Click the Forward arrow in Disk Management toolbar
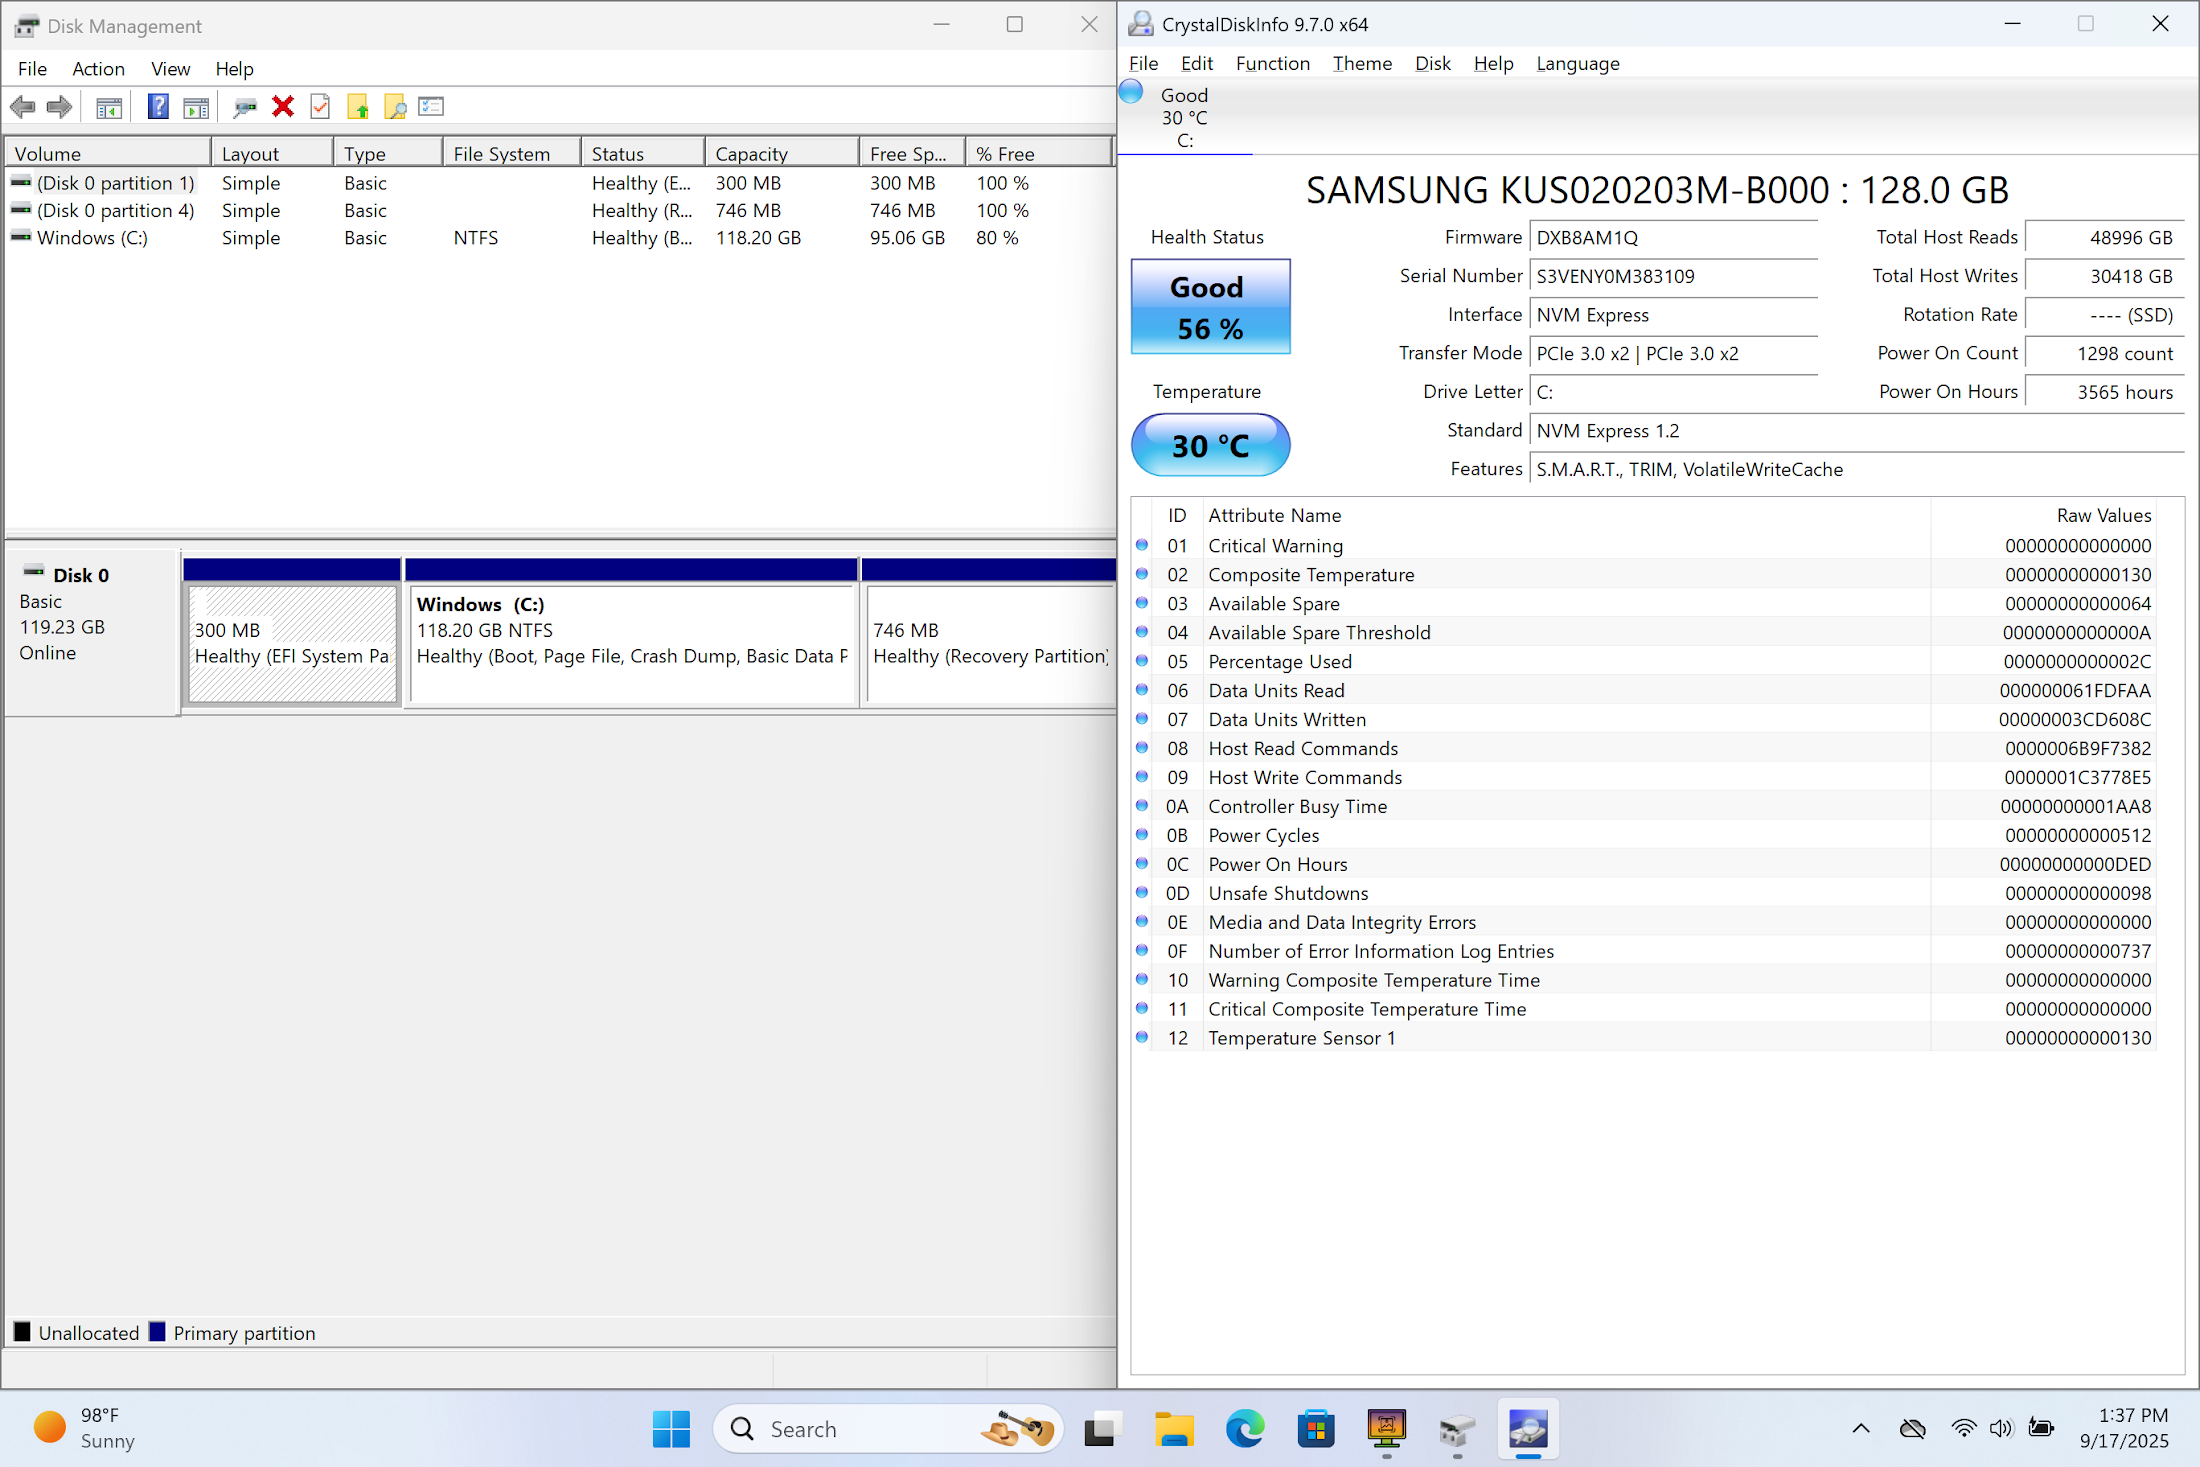 click(x=60, y=107)
